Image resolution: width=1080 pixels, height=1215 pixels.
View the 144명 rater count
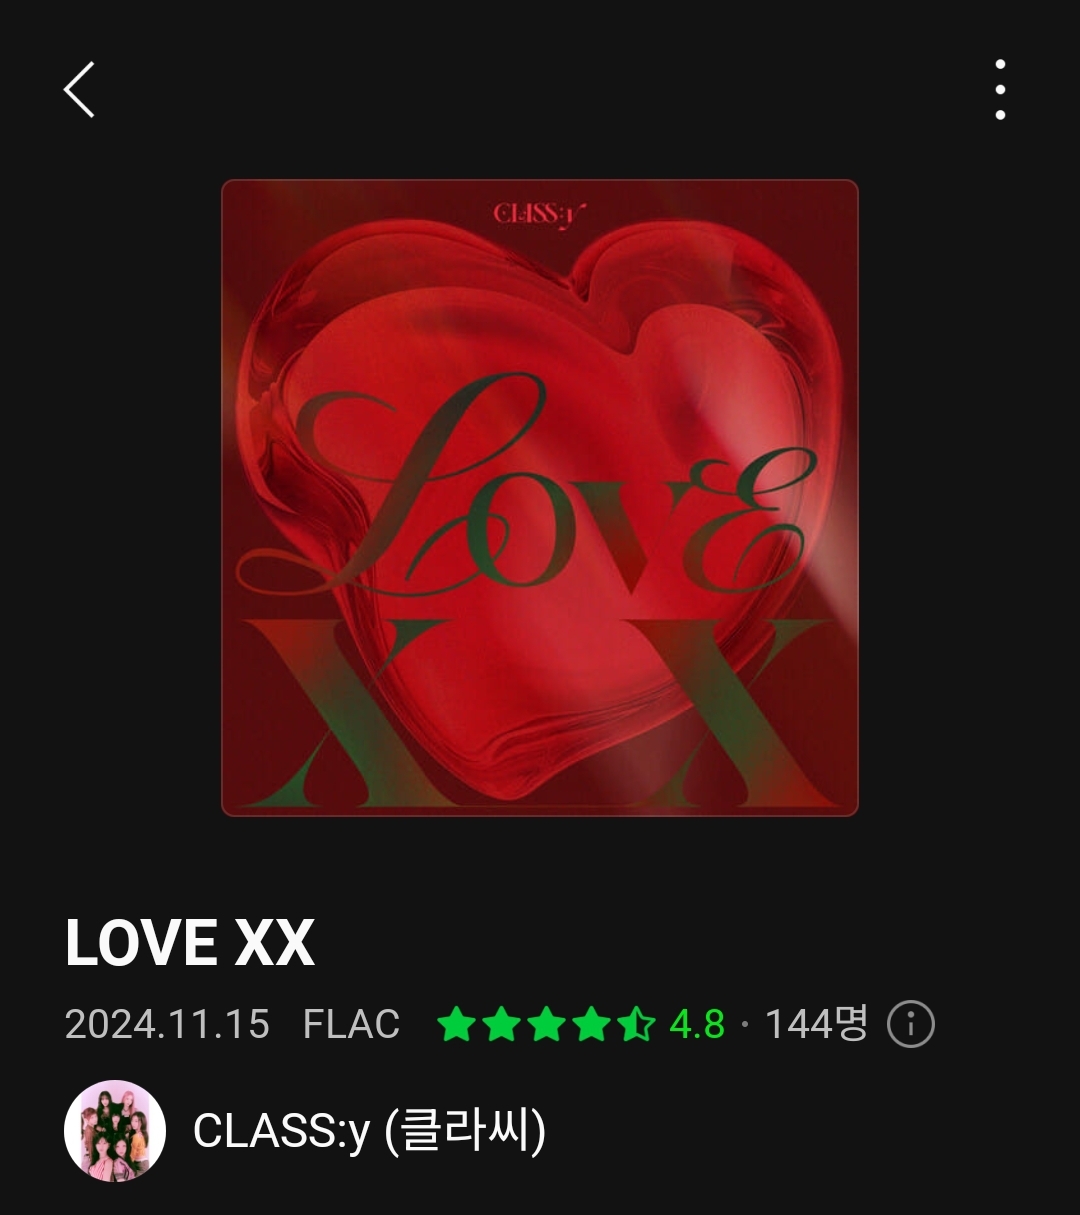[816, 1024]
